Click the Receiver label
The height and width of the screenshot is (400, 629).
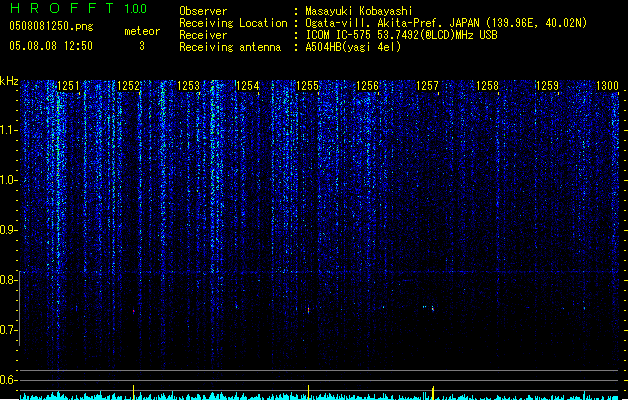(x=203, y=35)
